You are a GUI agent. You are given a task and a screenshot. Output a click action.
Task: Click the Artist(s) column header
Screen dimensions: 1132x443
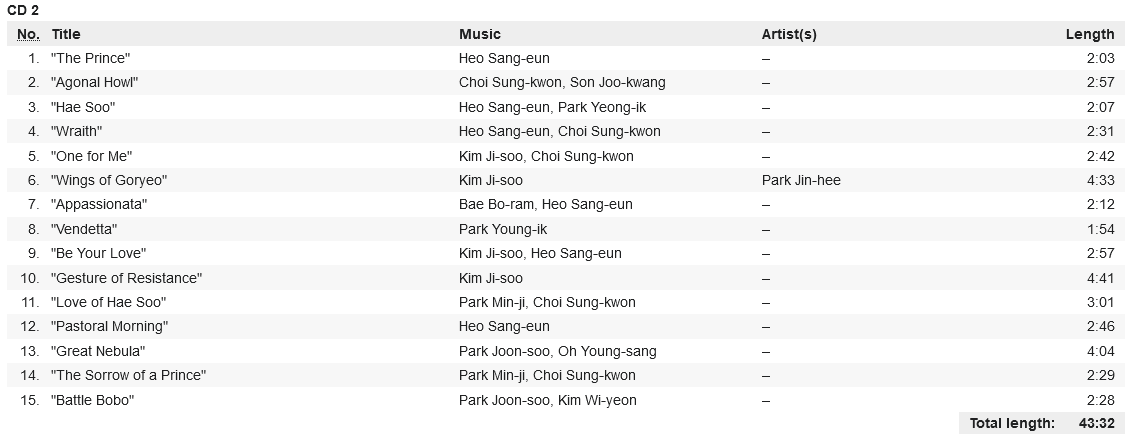[x=789, y=34]
